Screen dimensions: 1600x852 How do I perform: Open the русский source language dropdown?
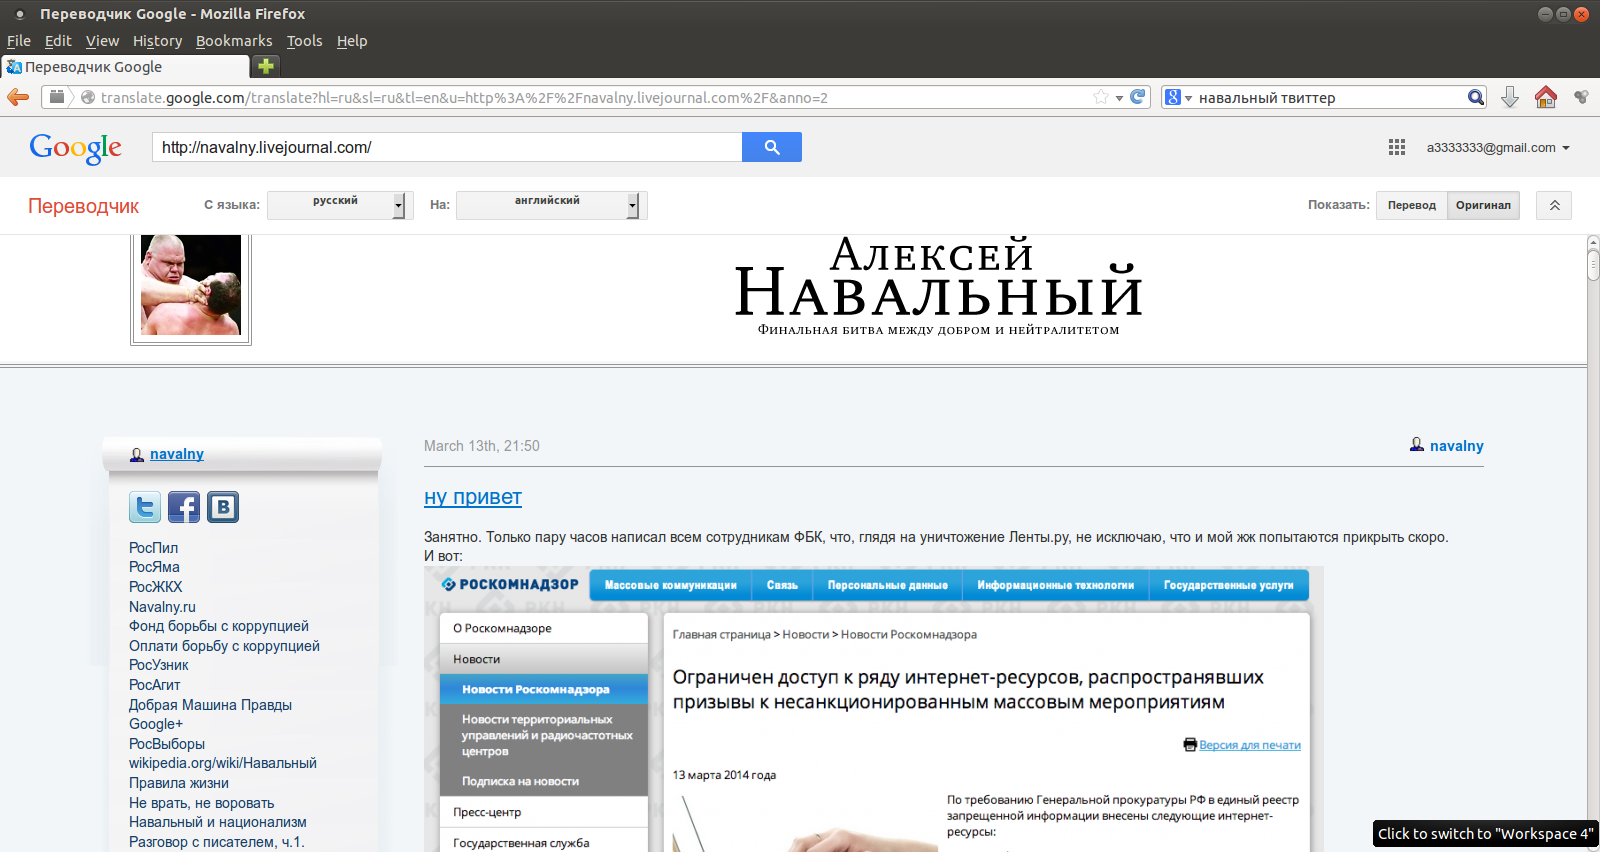(340, 205)
